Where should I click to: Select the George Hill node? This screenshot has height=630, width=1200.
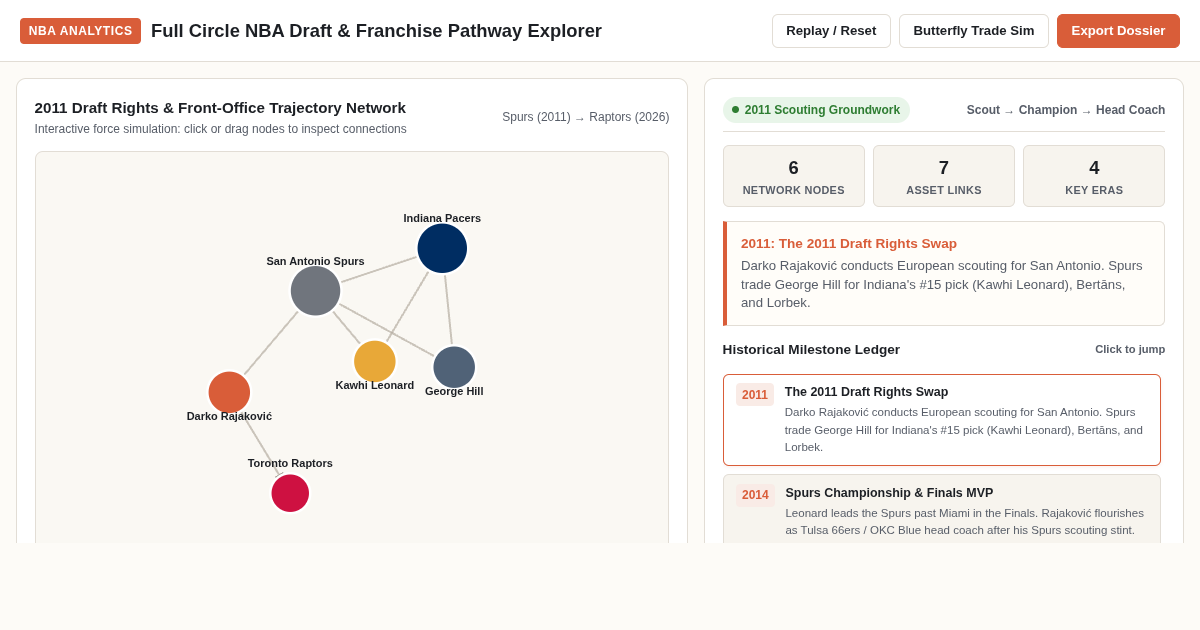454,367
